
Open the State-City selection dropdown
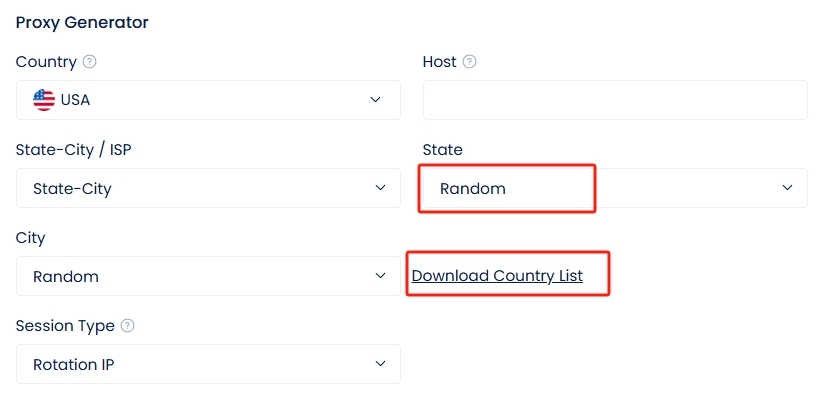(208, 188)
